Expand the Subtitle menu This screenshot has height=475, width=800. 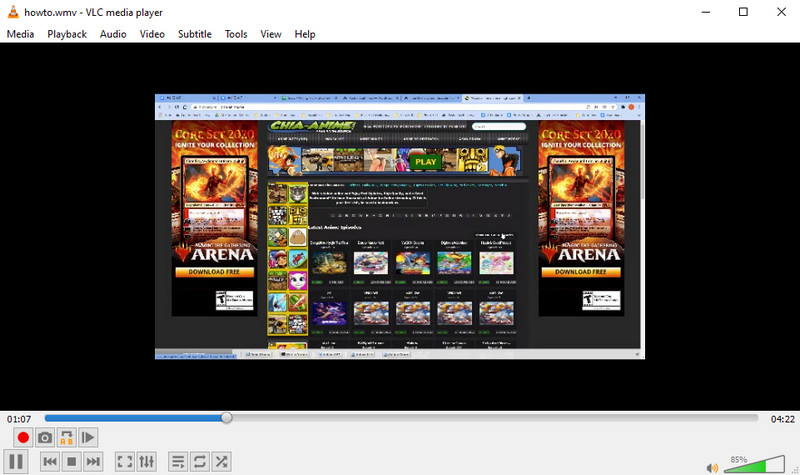pyautogui.click(x=194, y=34)
